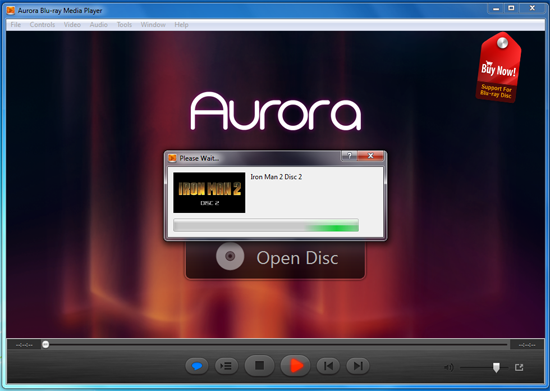Click the seek bar position knob
550x391 pixels.
(x=46, y=344)
